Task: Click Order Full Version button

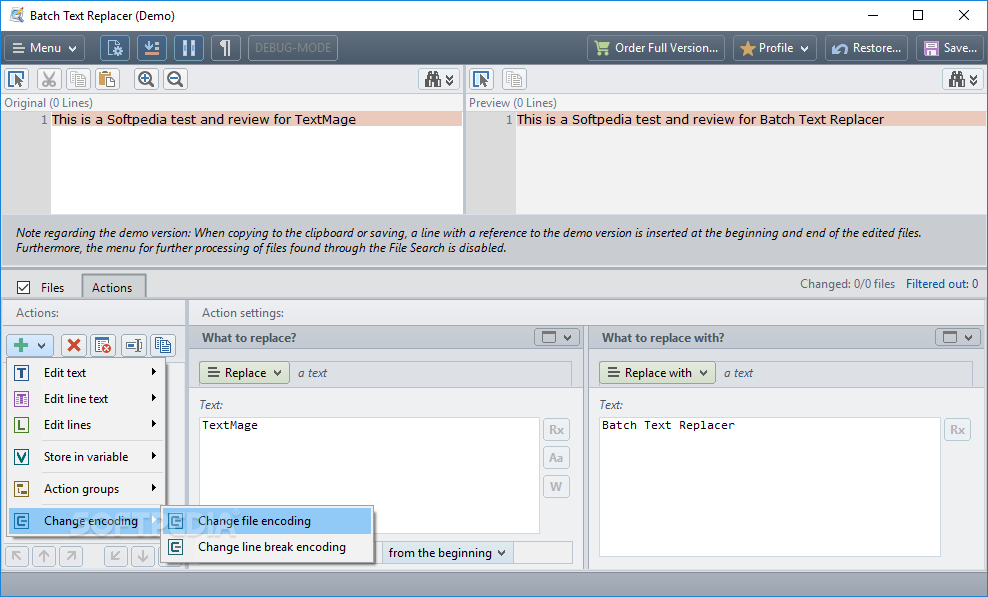Action: (656, 48)
